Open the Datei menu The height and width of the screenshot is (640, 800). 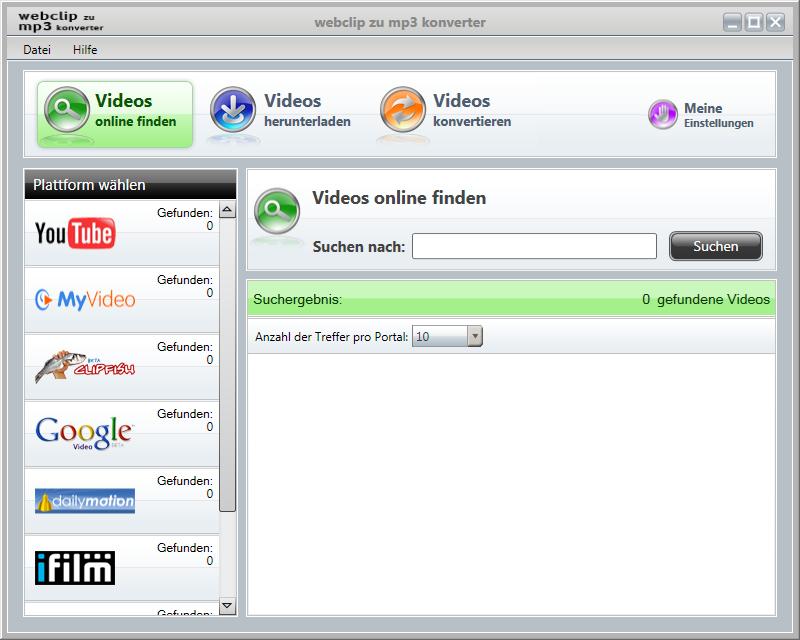(x=37, y=50)
